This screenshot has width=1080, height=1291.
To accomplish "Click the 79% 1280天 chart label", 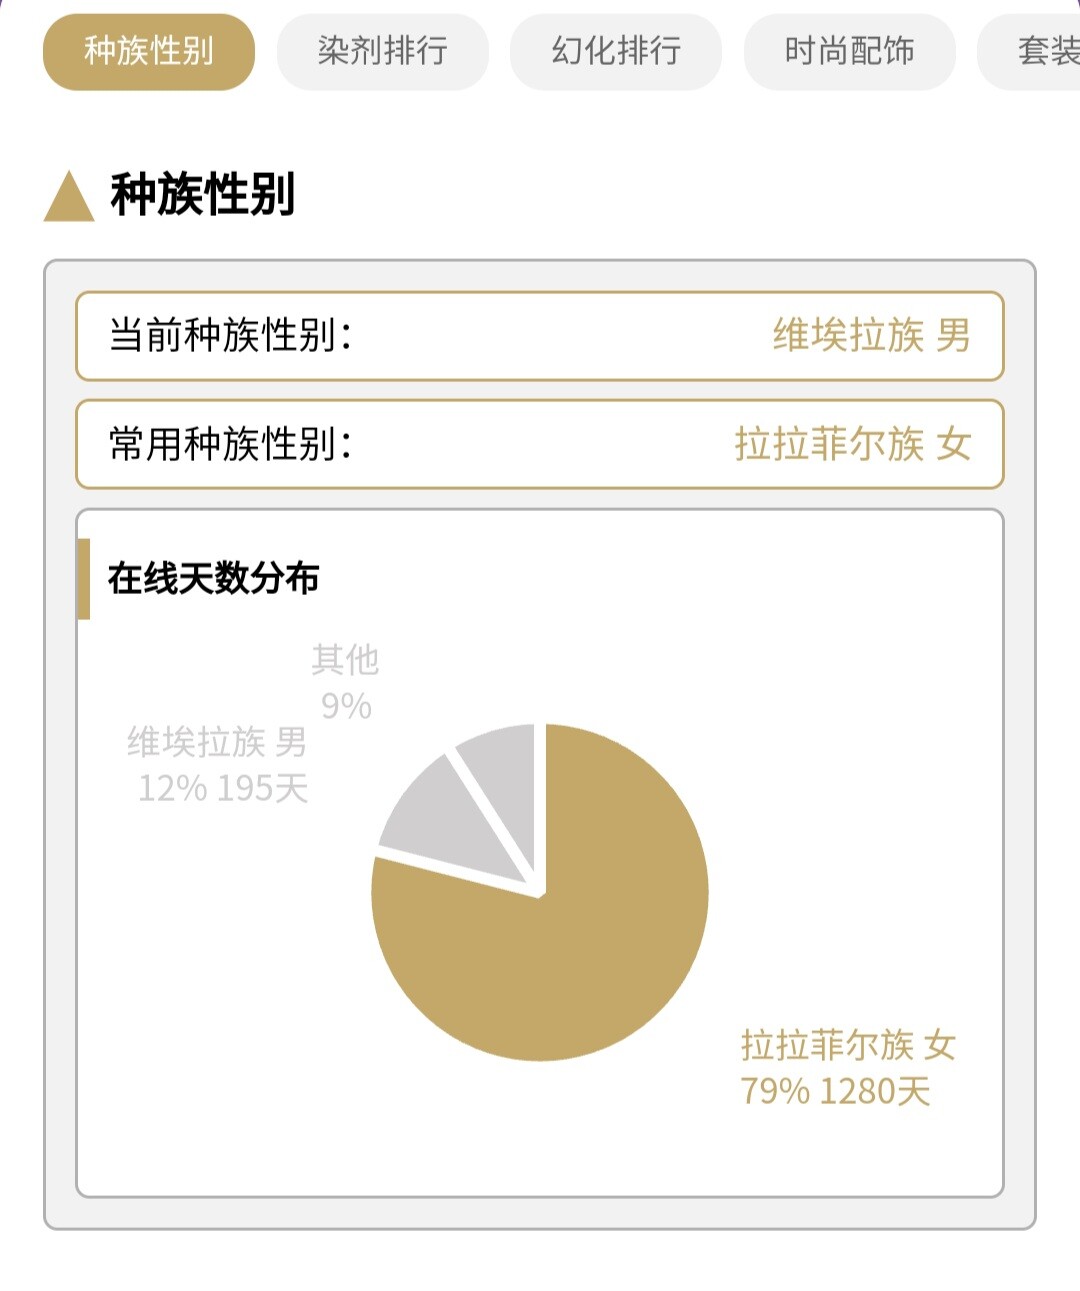I will [x=836, y=1091].
